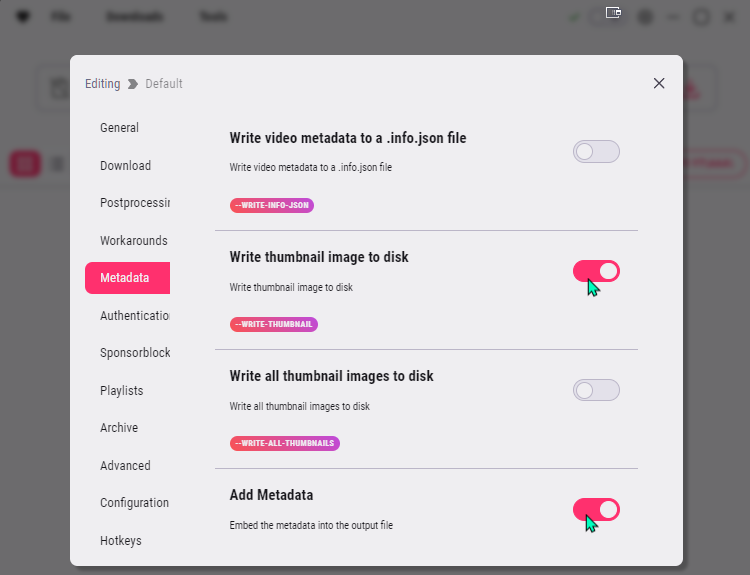
Task: Click the Editing breadcrumb link
Action: click(x=102, y=84)
